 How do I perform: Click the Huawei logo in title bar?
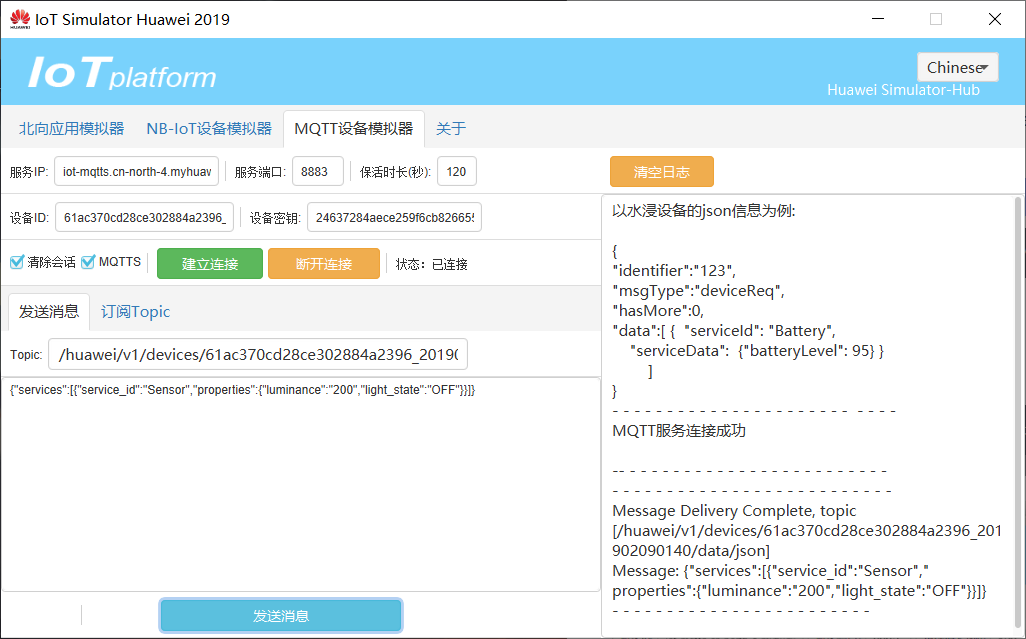(20, 19)
